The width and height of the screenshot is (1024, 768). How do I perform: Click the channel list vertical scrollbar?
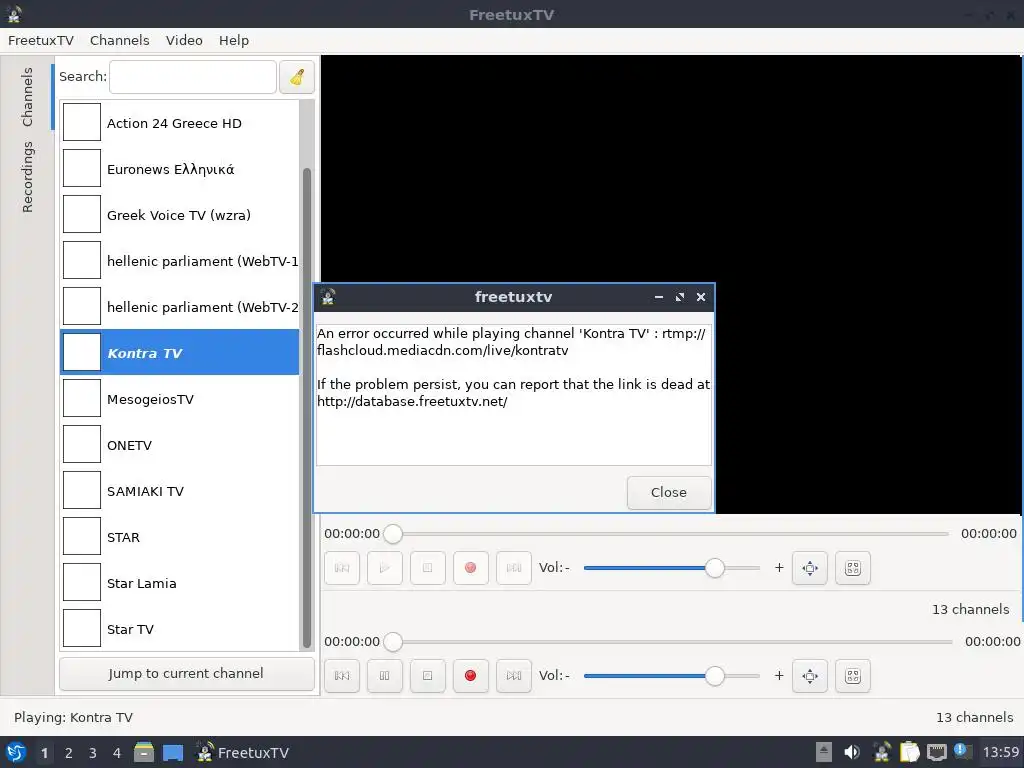pyautogui.click(x=306, y=408)
